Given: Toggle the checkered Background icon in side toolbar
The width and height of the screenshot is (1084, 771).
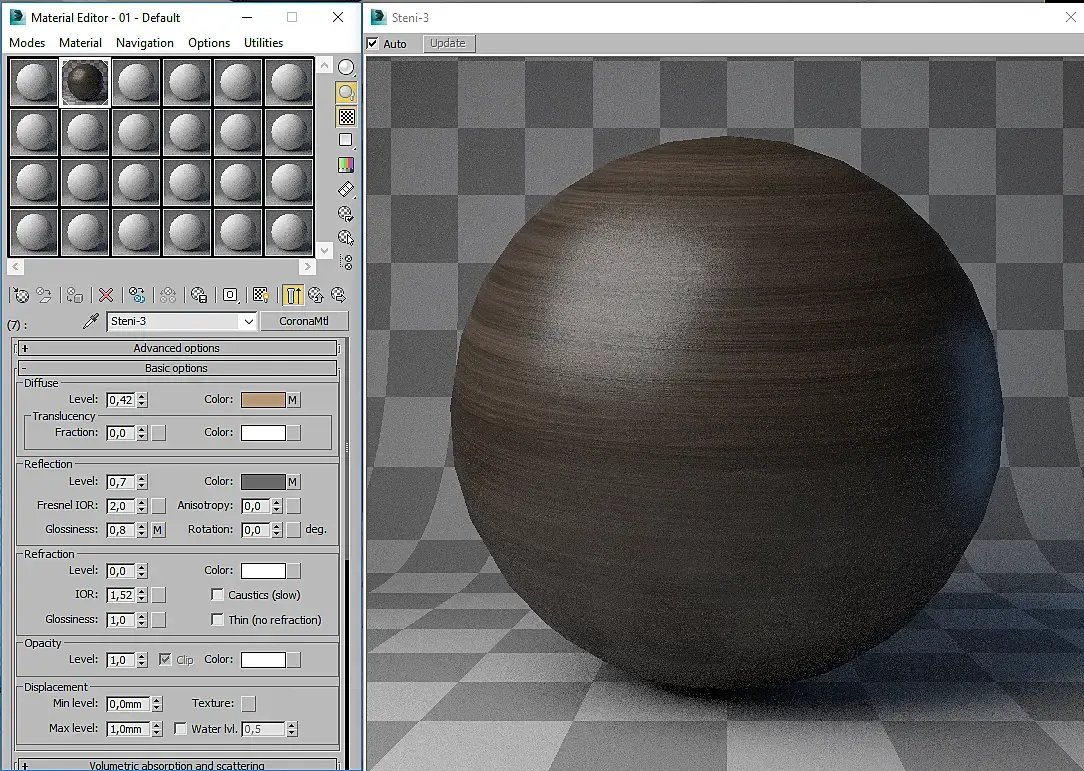Looking at the screenshot, I should [346, 117].
